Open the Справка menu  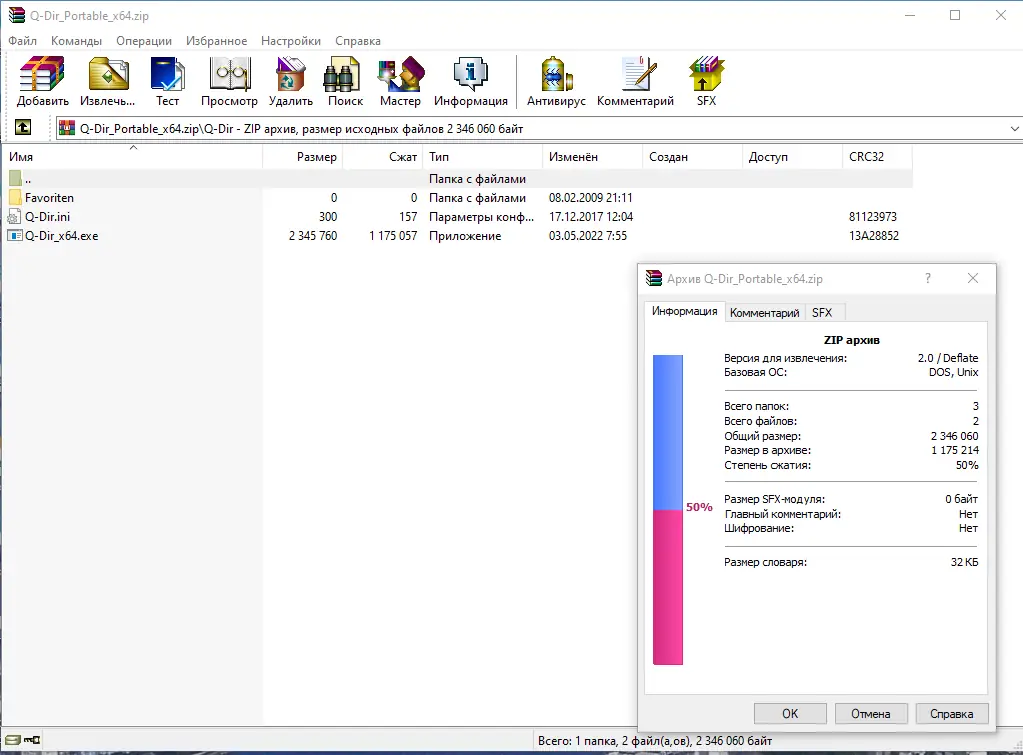point(358,40)
